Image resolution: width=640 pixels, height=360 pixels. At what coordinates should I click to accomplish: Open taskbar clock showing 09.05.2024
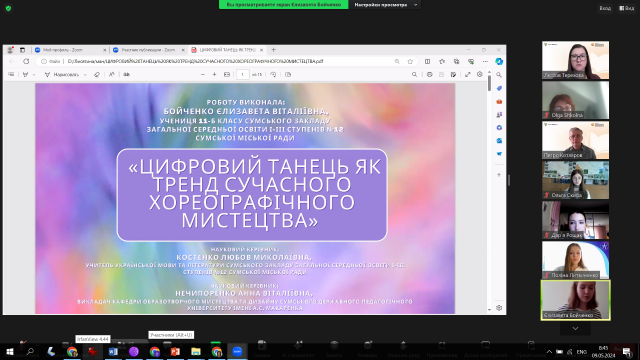point(603,351)
